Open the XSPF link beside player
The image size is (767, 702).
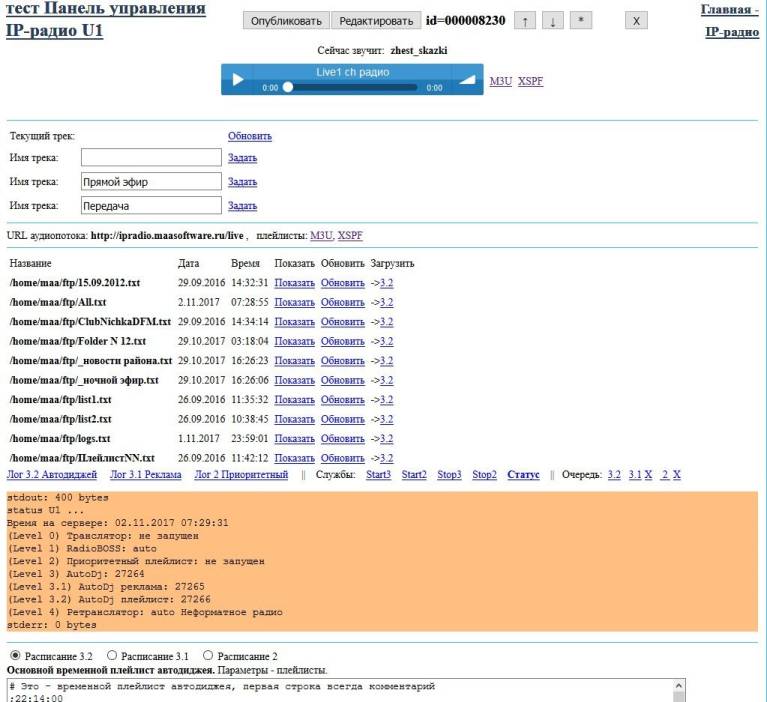point(530,81)
